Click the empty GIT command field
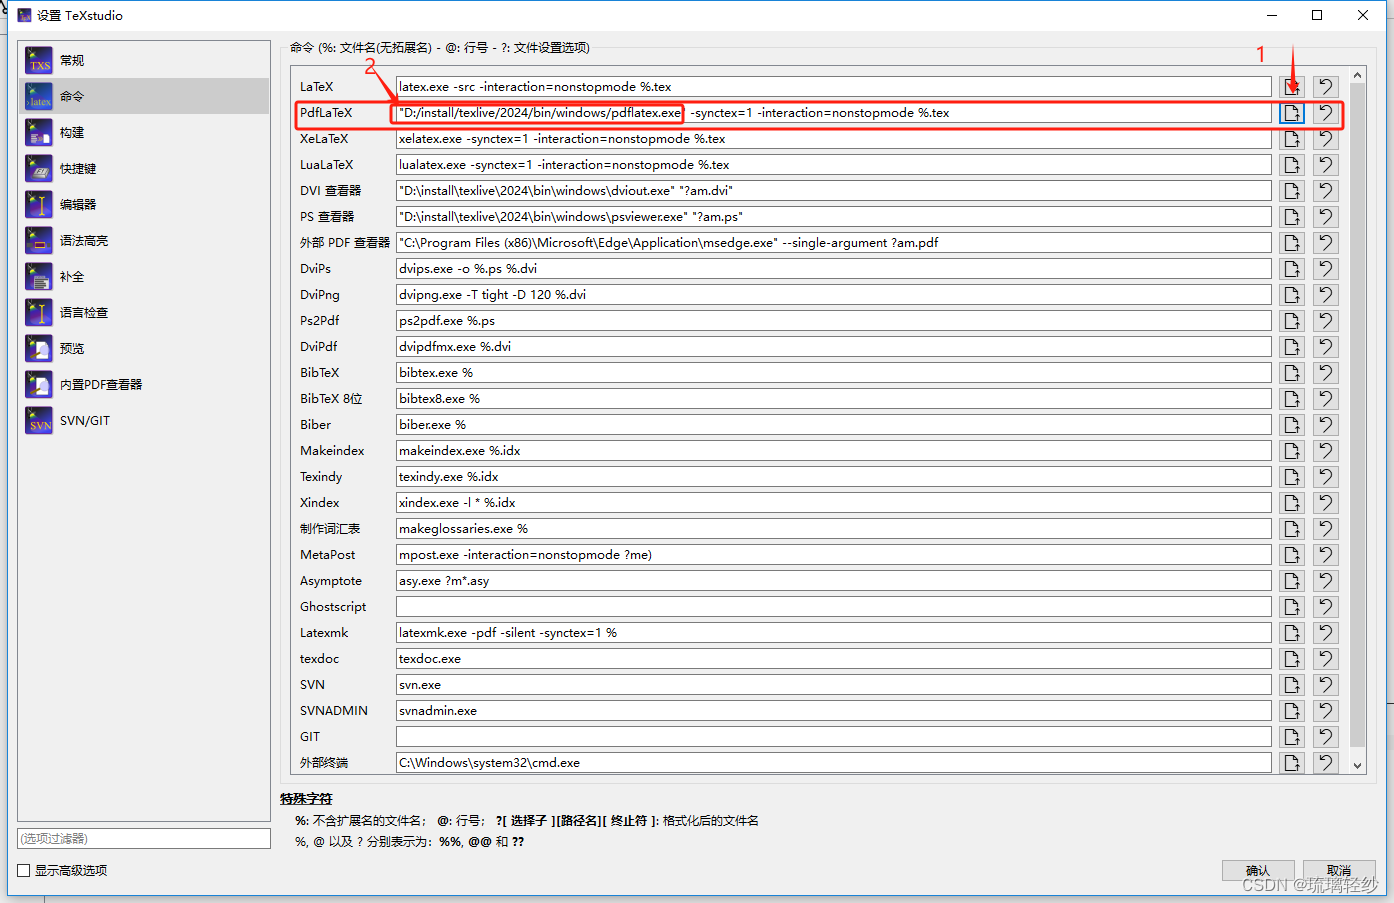This screenshot has width=1394, height=903. [x=834, y=737]
